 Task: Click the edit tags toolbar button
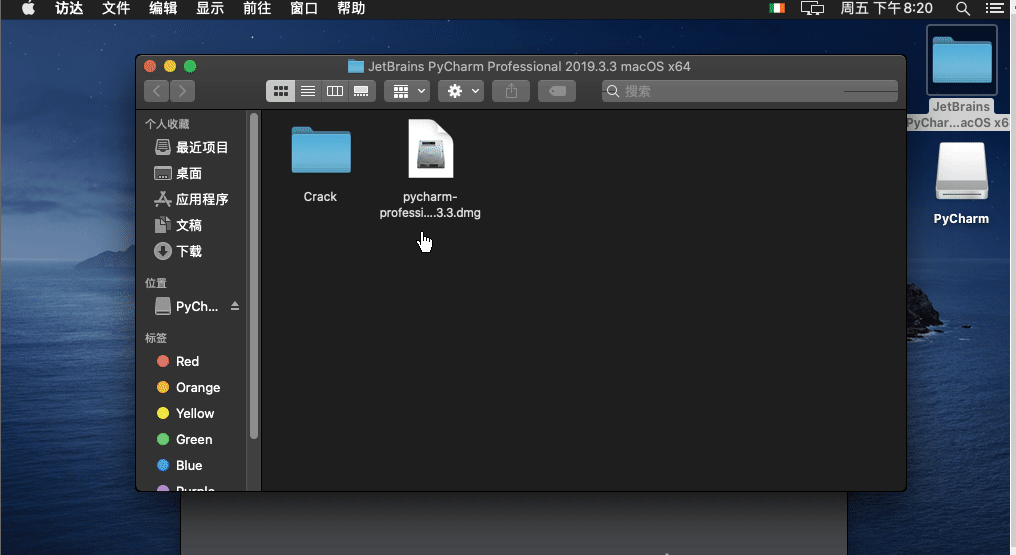pos(557,91)
